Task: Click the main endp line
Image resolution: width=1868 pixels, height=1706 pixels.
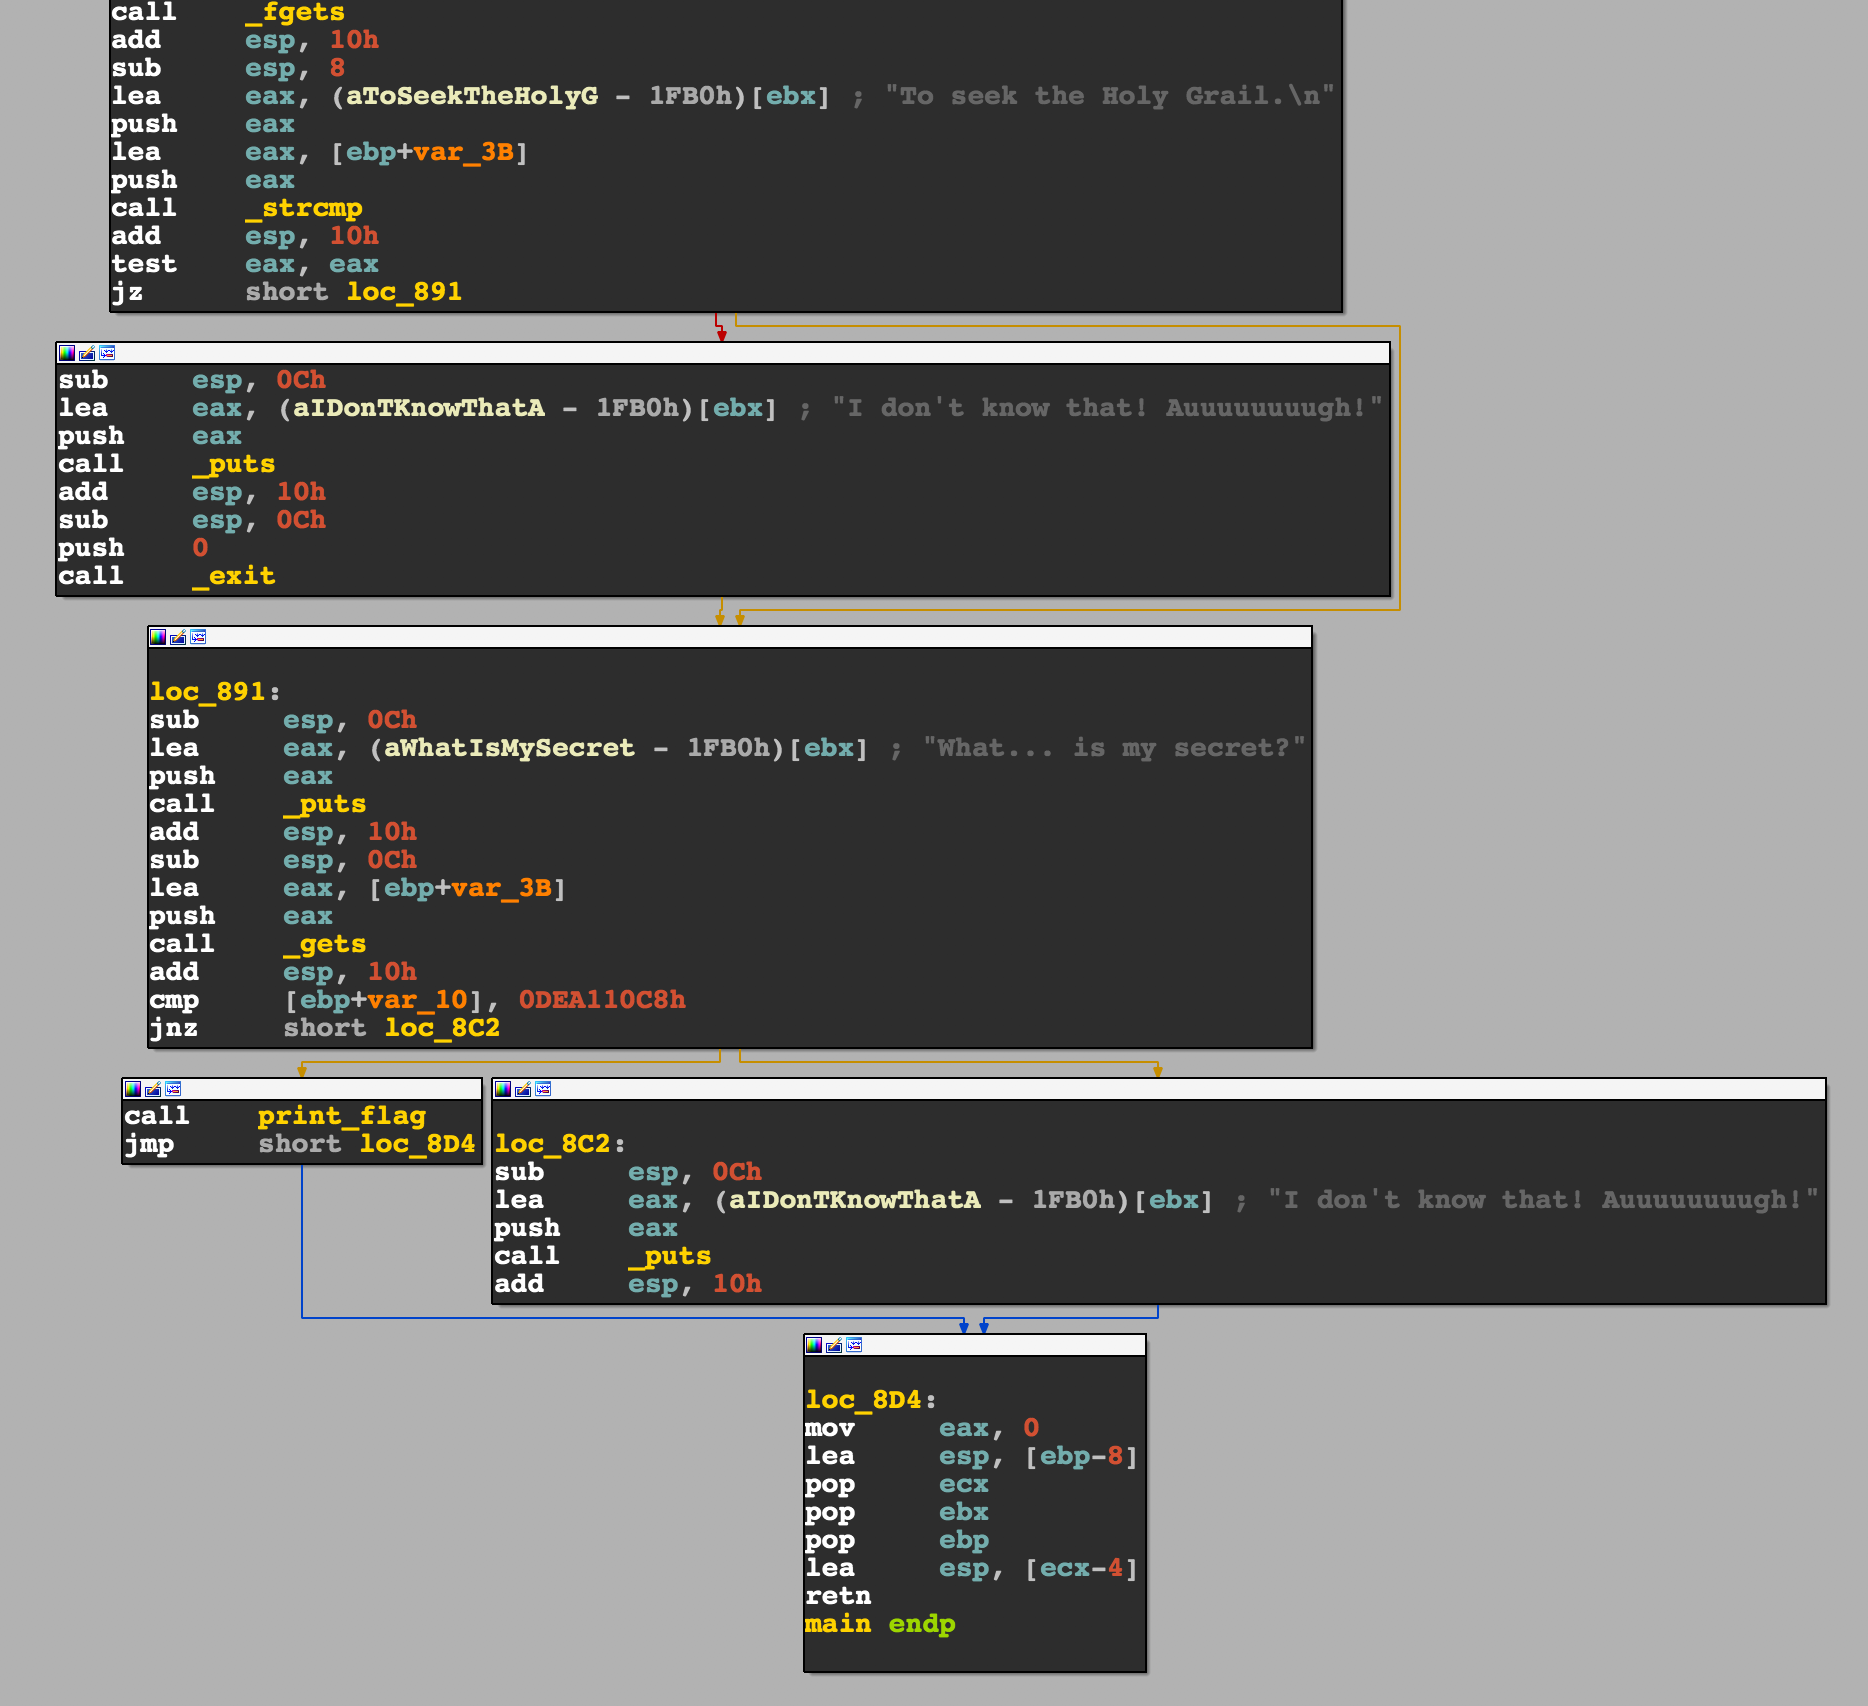Action: [880, 1624]
